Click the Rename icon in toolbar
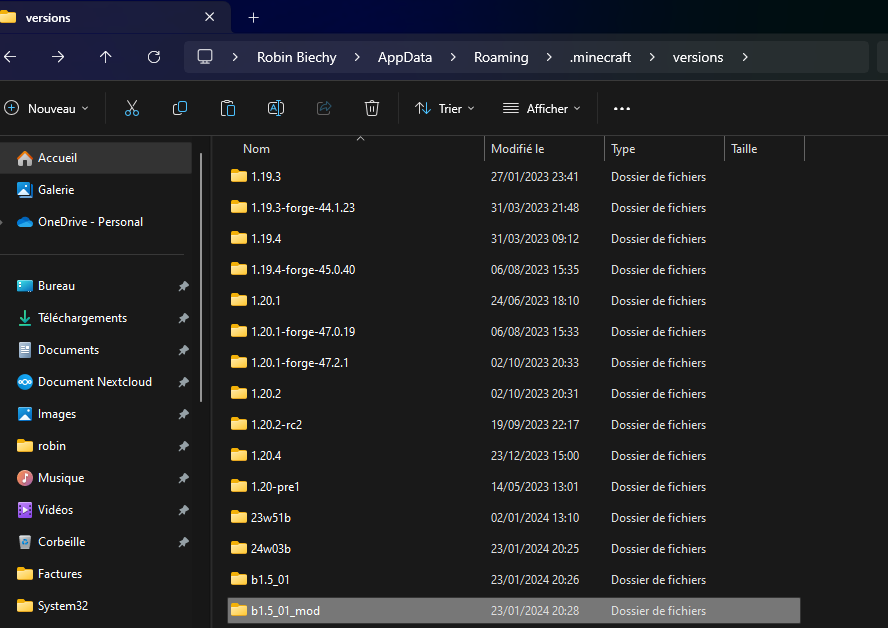 click(x=276, y=108)
